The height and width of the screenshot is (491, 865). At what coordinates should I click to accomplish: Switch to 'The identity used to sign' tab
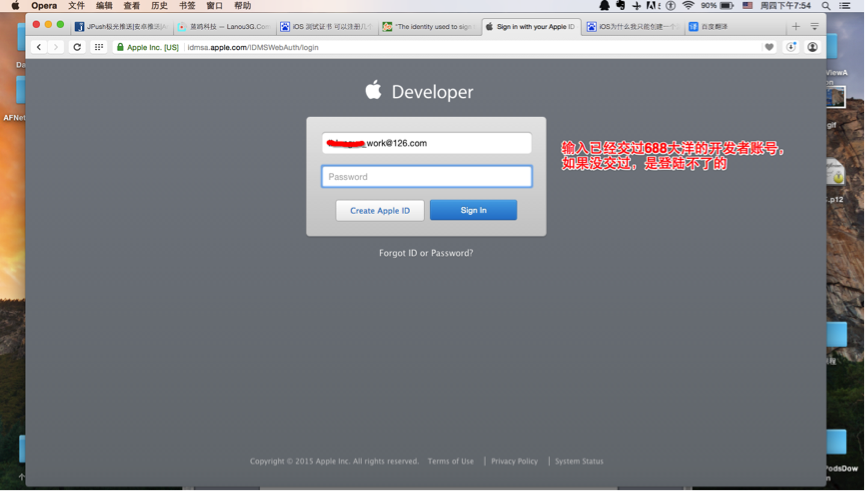[429, 26]
